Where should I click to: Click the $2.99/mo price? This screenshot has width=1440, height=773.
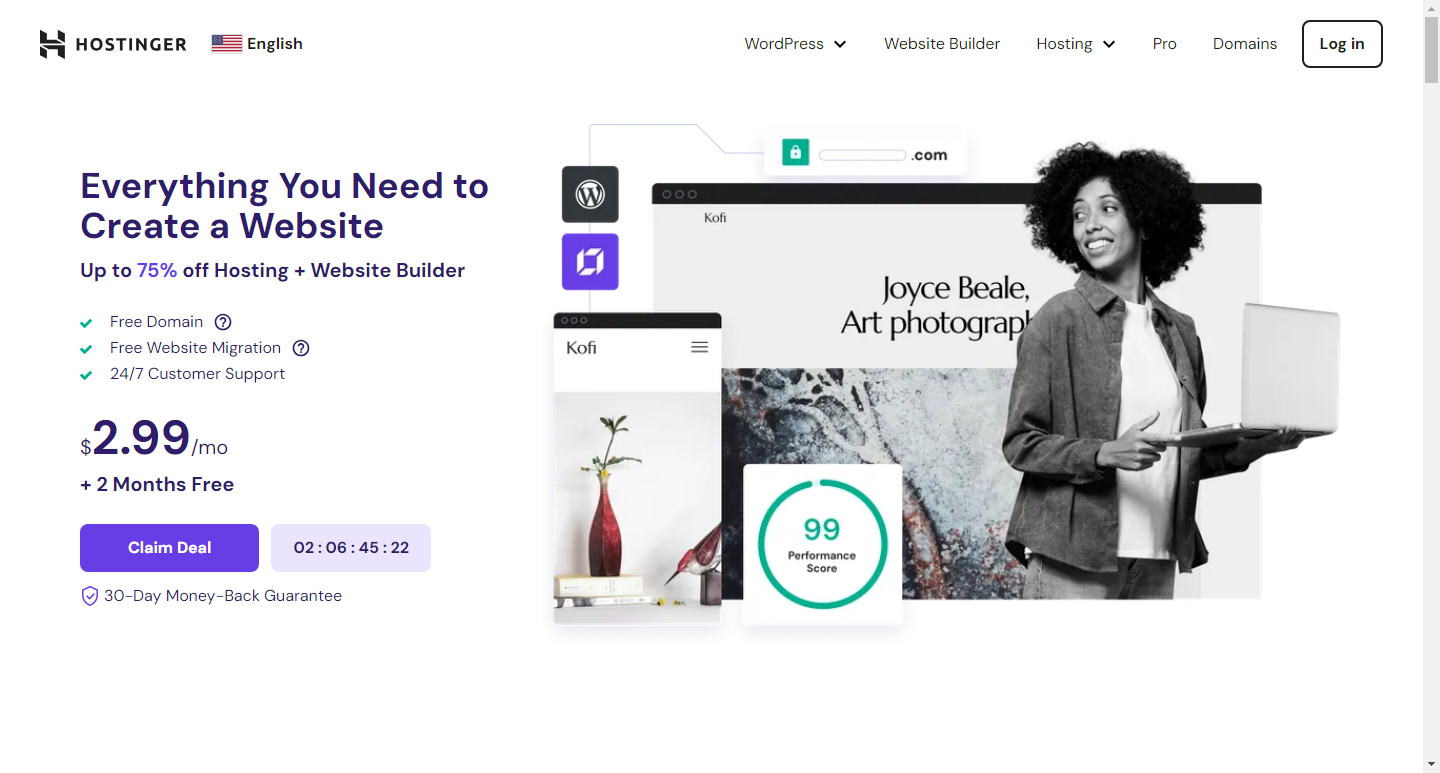[154, 439]
